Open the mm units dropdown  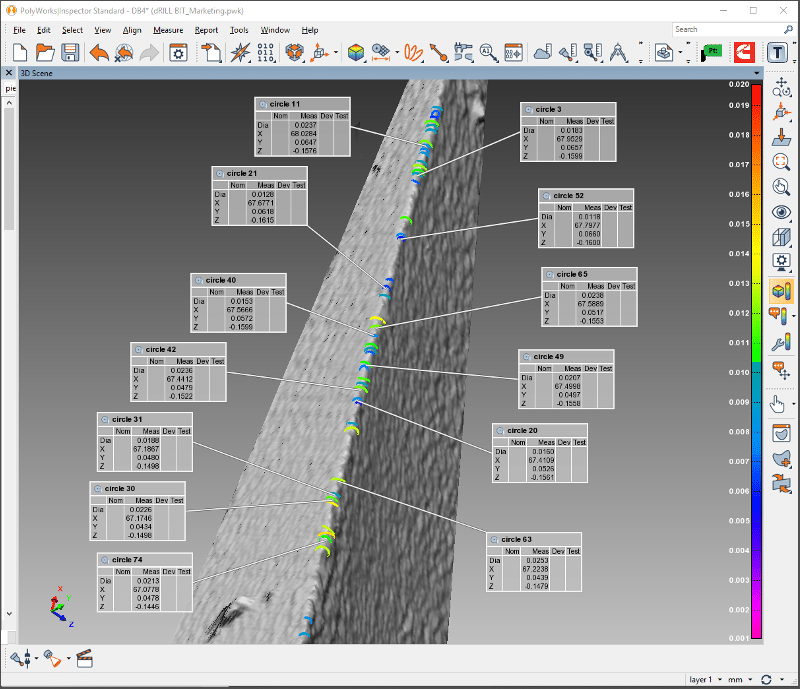click(740, 679)
